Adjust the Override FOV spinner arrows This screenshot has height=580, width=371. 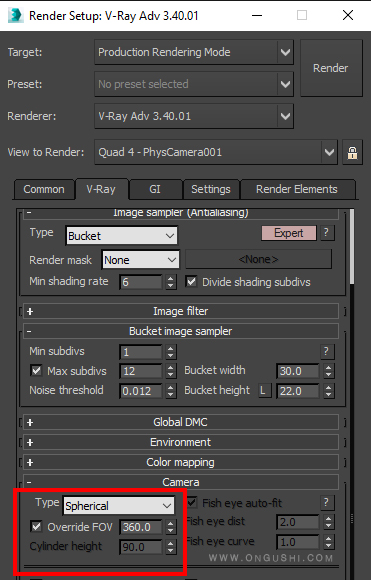[x=170, y=527]
